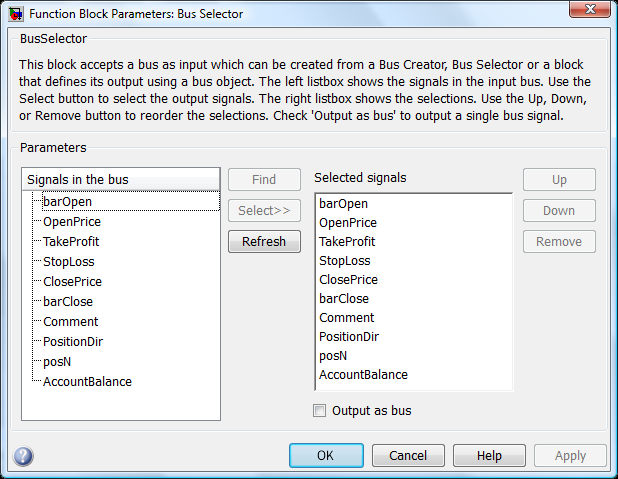Select Comment in the Selected signals list
618x479 pixels.
coord(346,317)
